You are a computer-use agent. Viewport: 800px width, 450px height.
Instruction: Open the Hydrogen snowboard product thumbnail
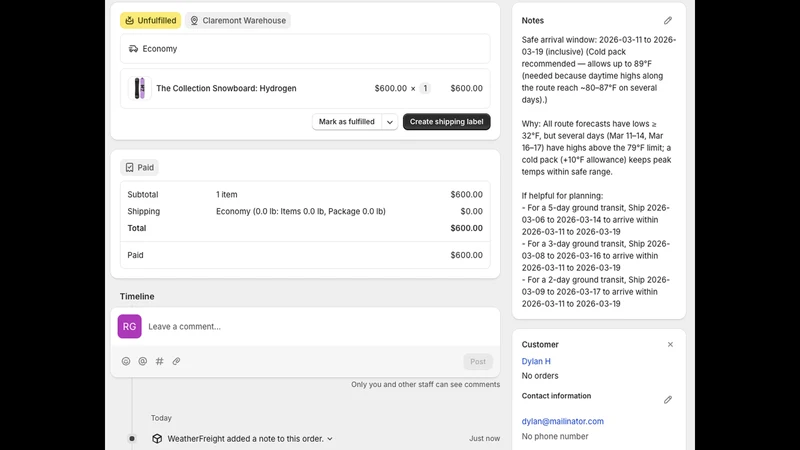click(x=139, y=88)
